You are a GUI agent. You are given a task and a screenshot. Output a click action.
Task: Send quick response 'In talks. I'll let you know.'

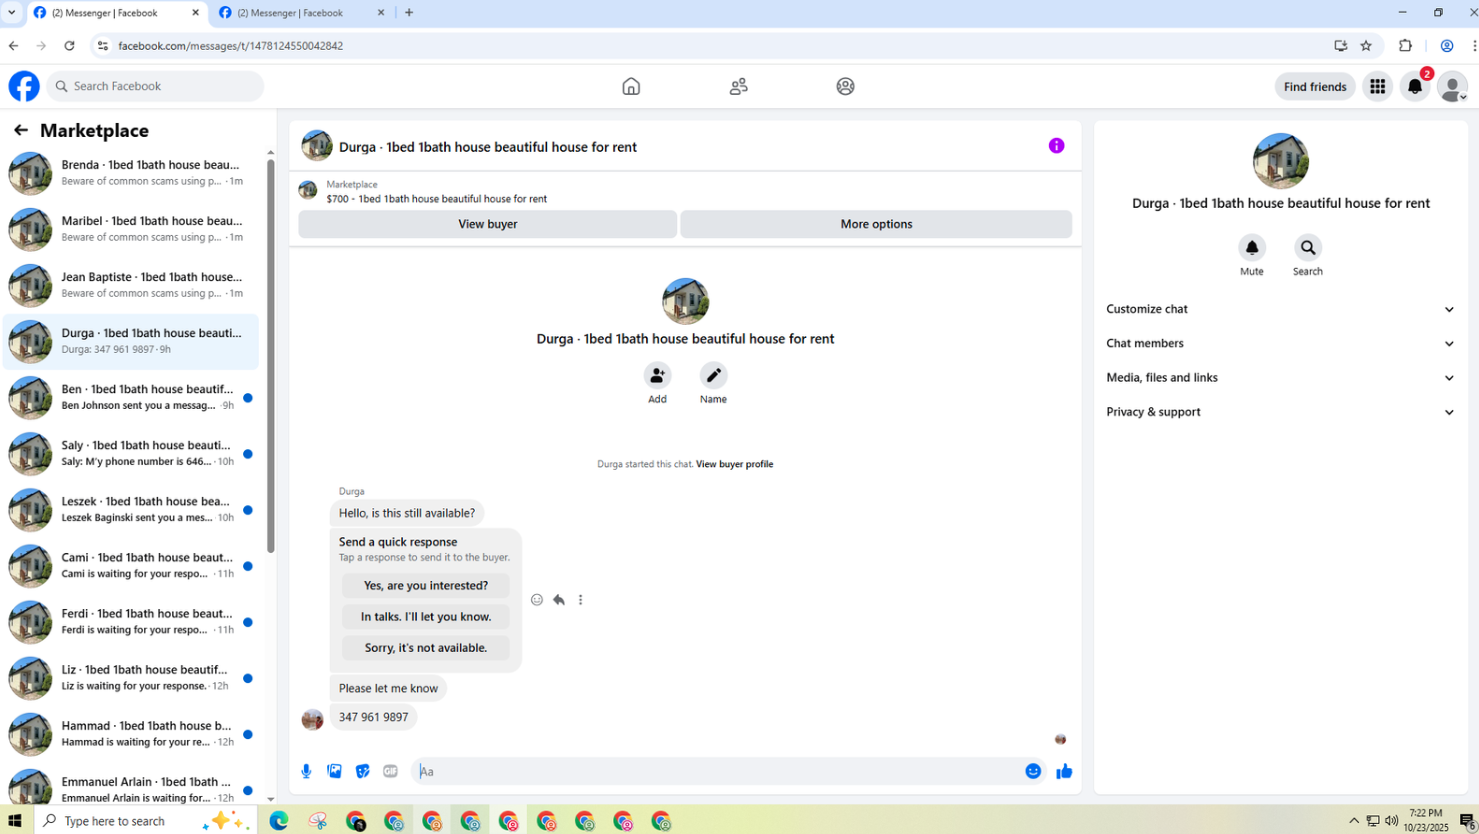click(426, 616)
